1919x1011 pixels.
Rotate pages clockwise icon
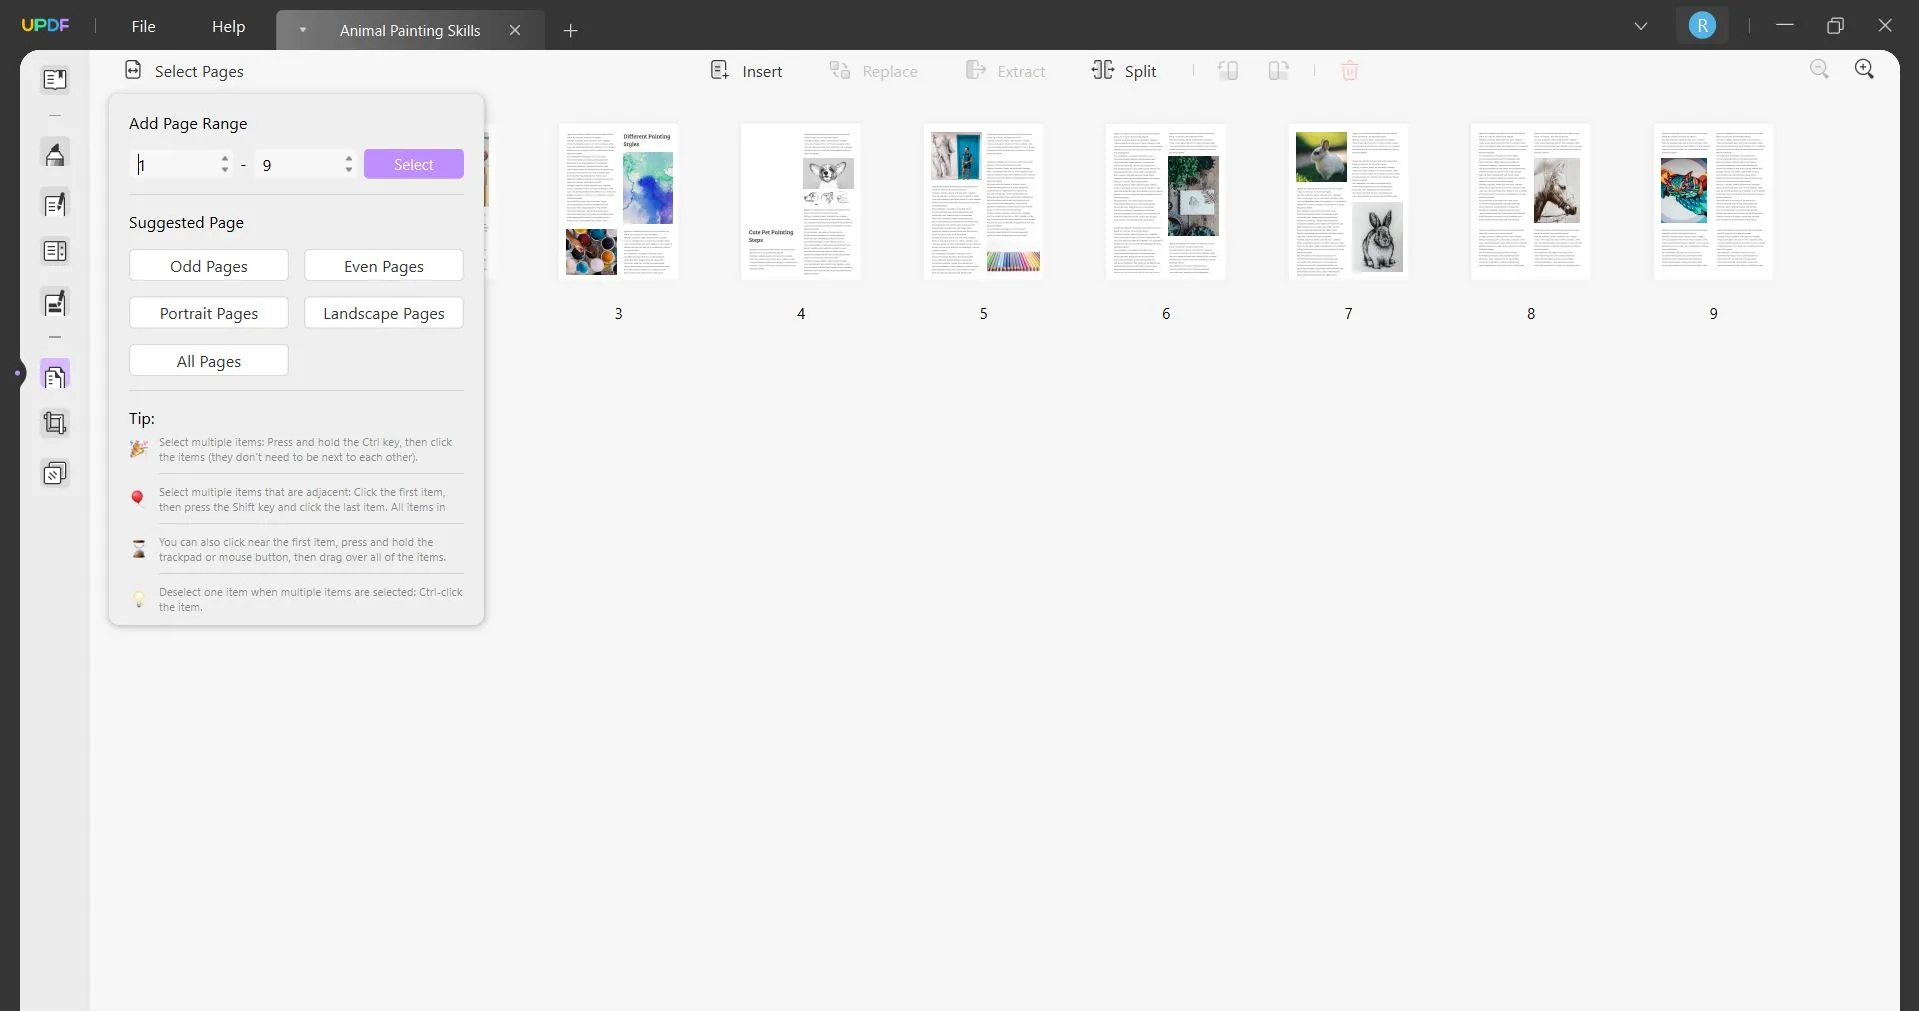[1278, 71]
